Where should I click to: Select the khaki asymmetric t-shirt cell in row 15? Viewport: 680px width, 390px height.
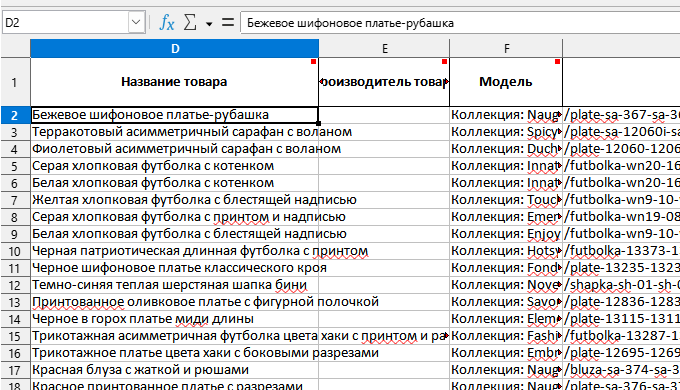click(174, 336)
